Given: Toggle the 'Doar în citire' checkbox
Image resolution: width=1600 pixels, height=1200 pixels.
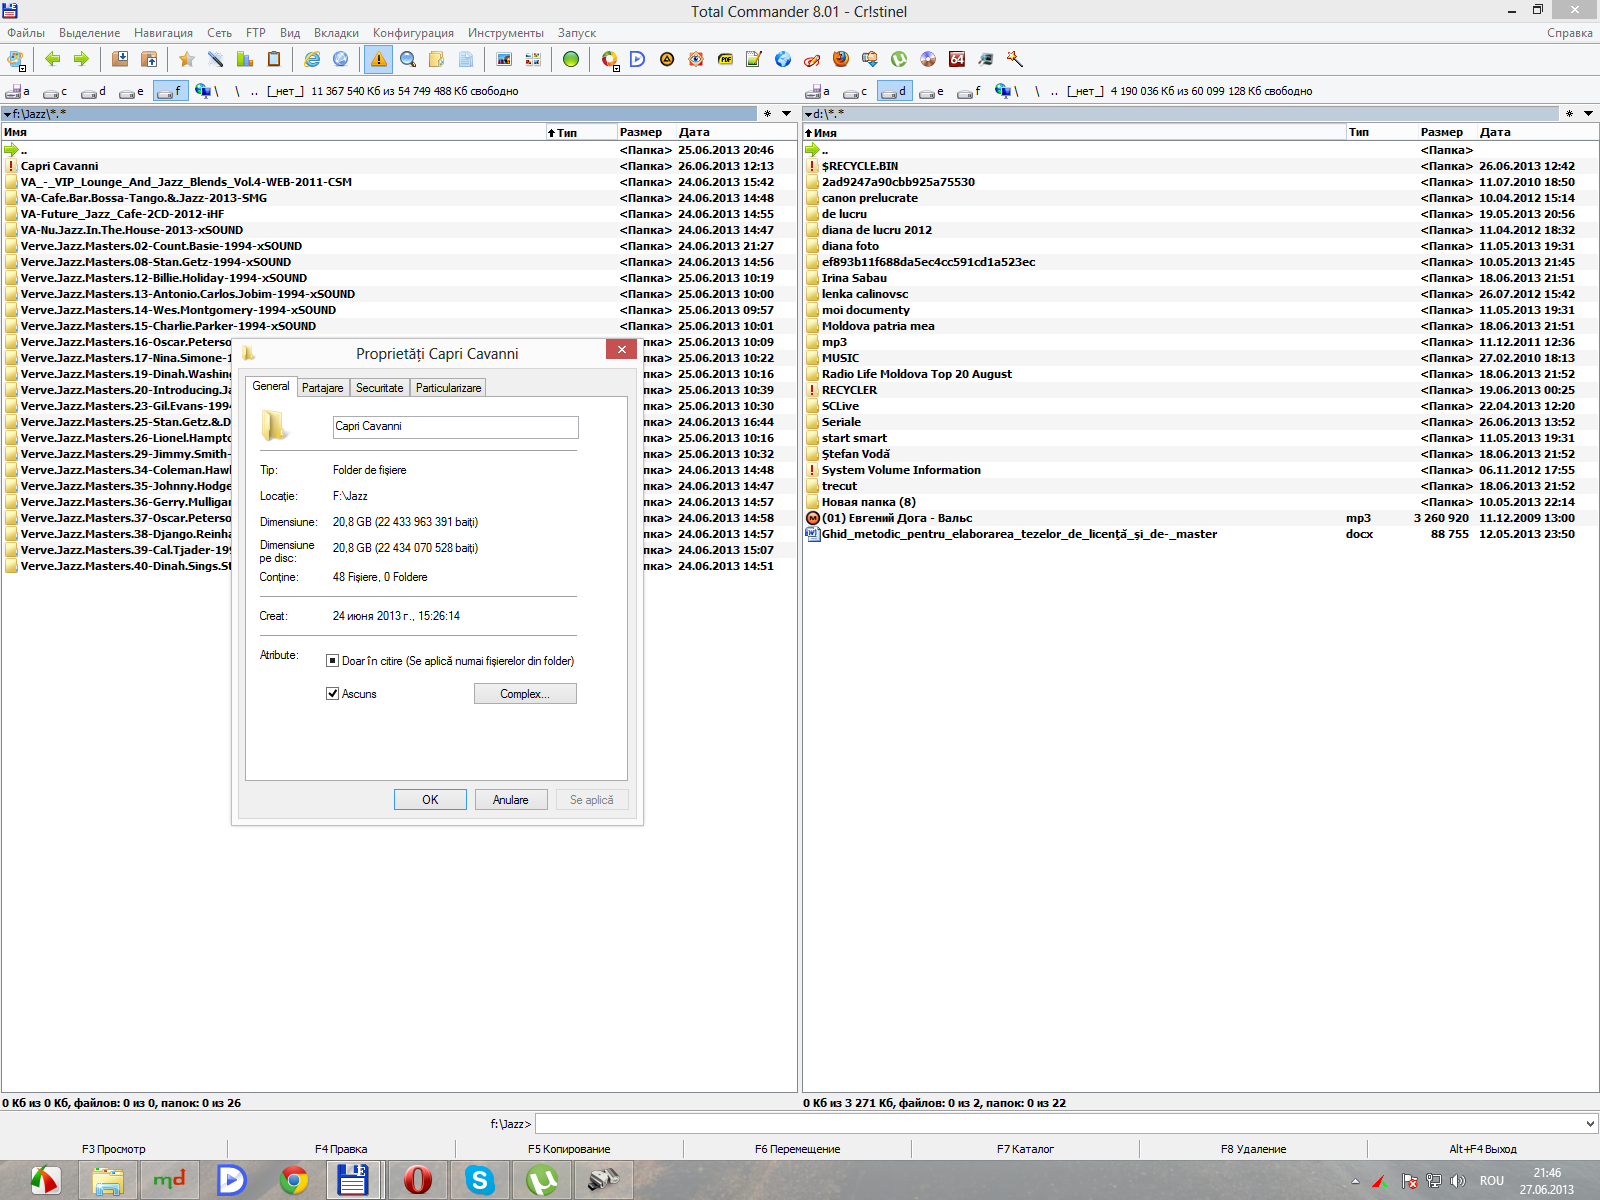Looking at the screenshot, I should click(x=332, y=661).
